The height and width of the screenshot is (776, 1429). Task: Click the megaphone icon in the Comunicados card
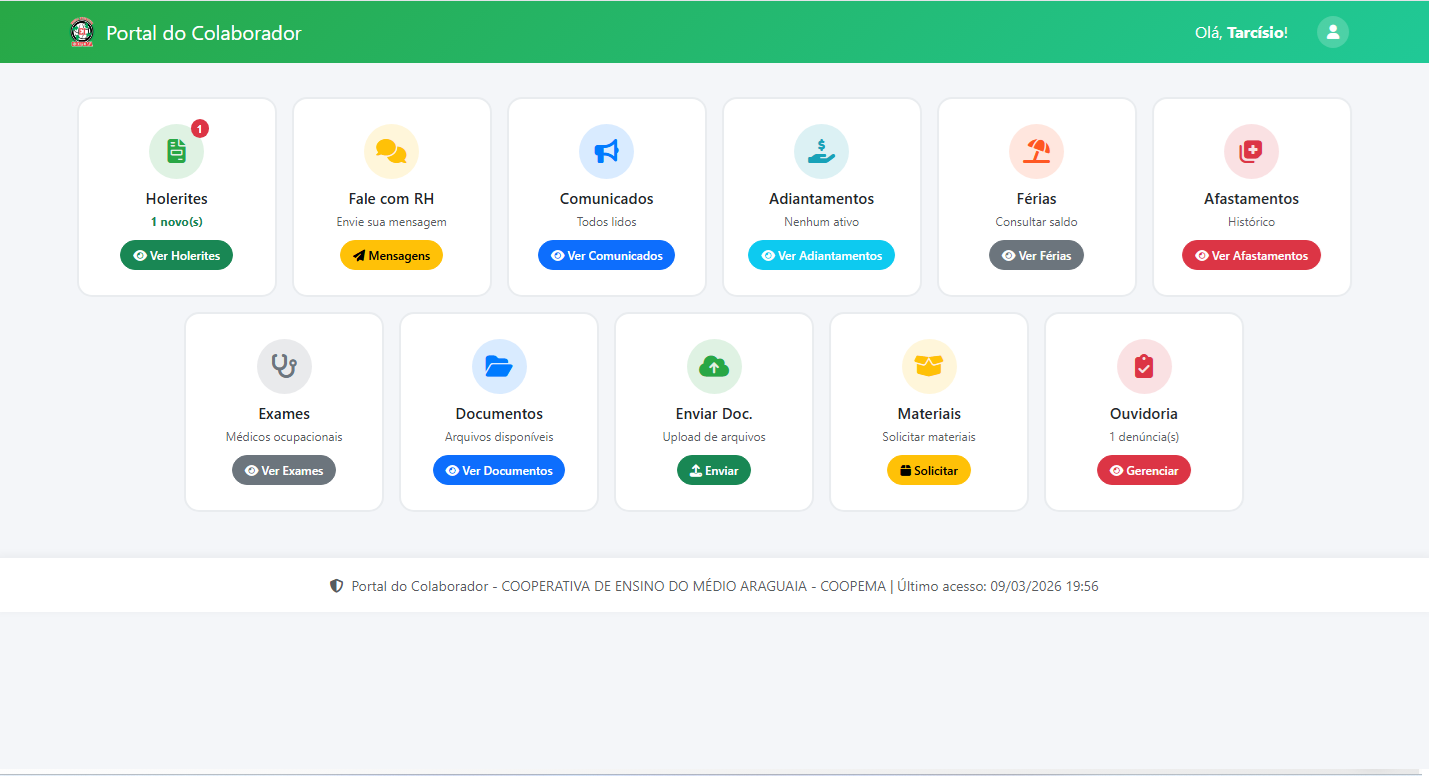(x=606, y=151)
